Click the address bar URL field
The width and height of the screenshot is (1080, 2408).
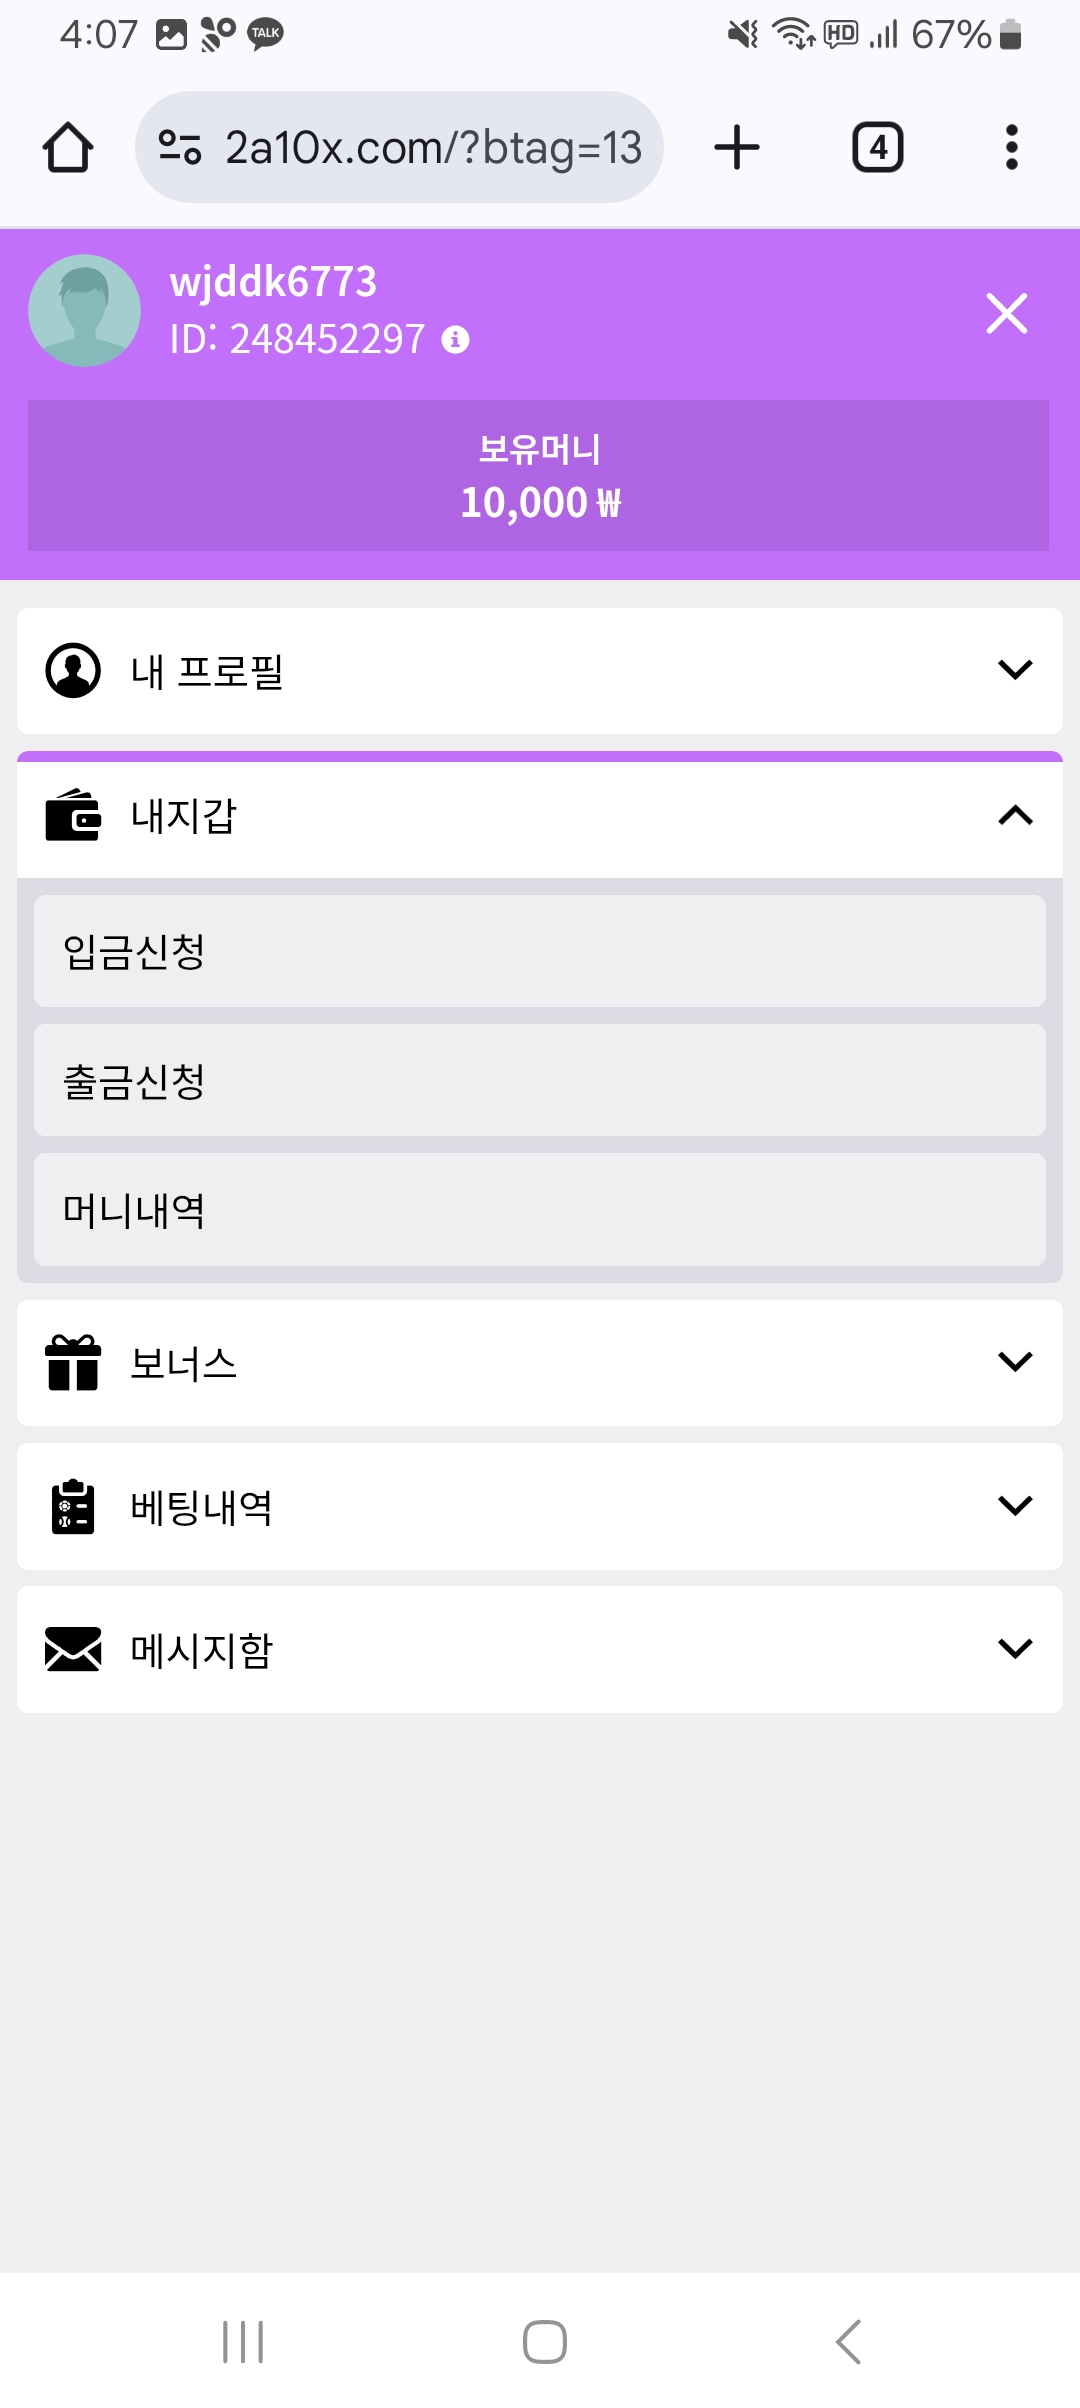432,148
